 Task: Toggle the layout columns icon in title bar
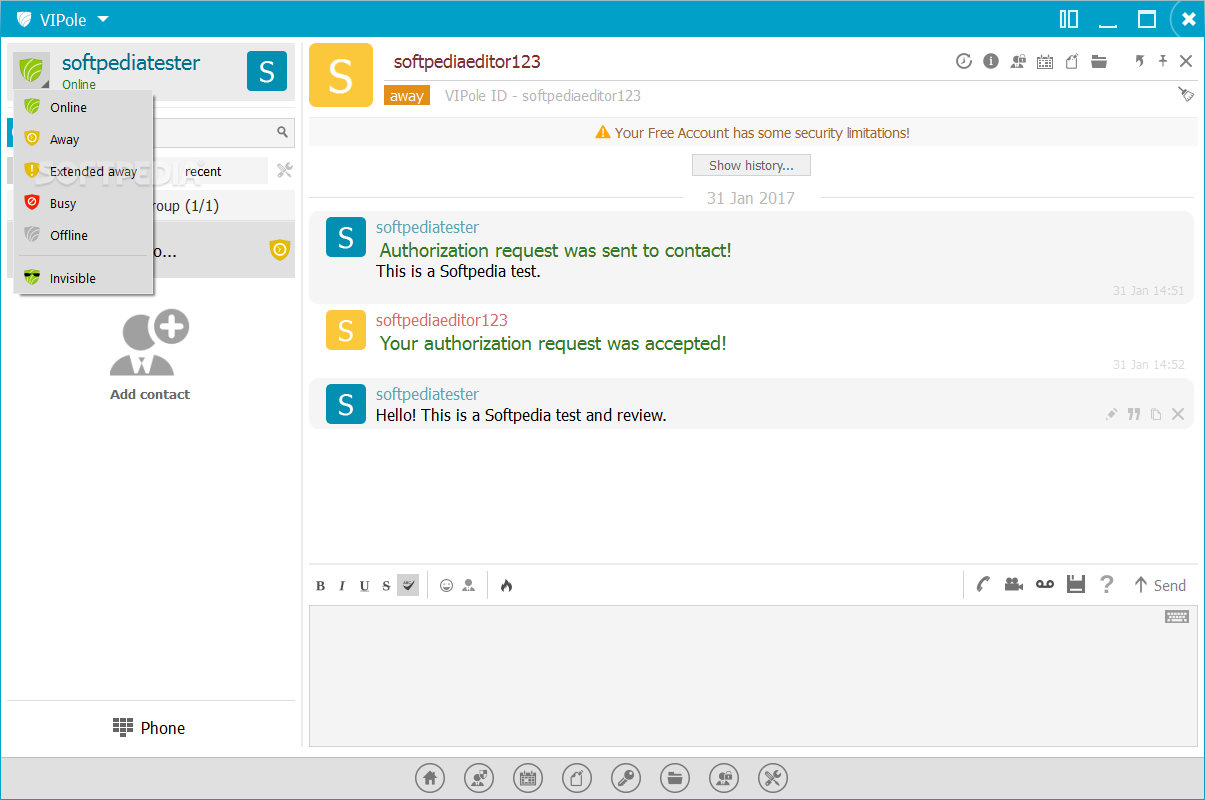point(1069,19)
